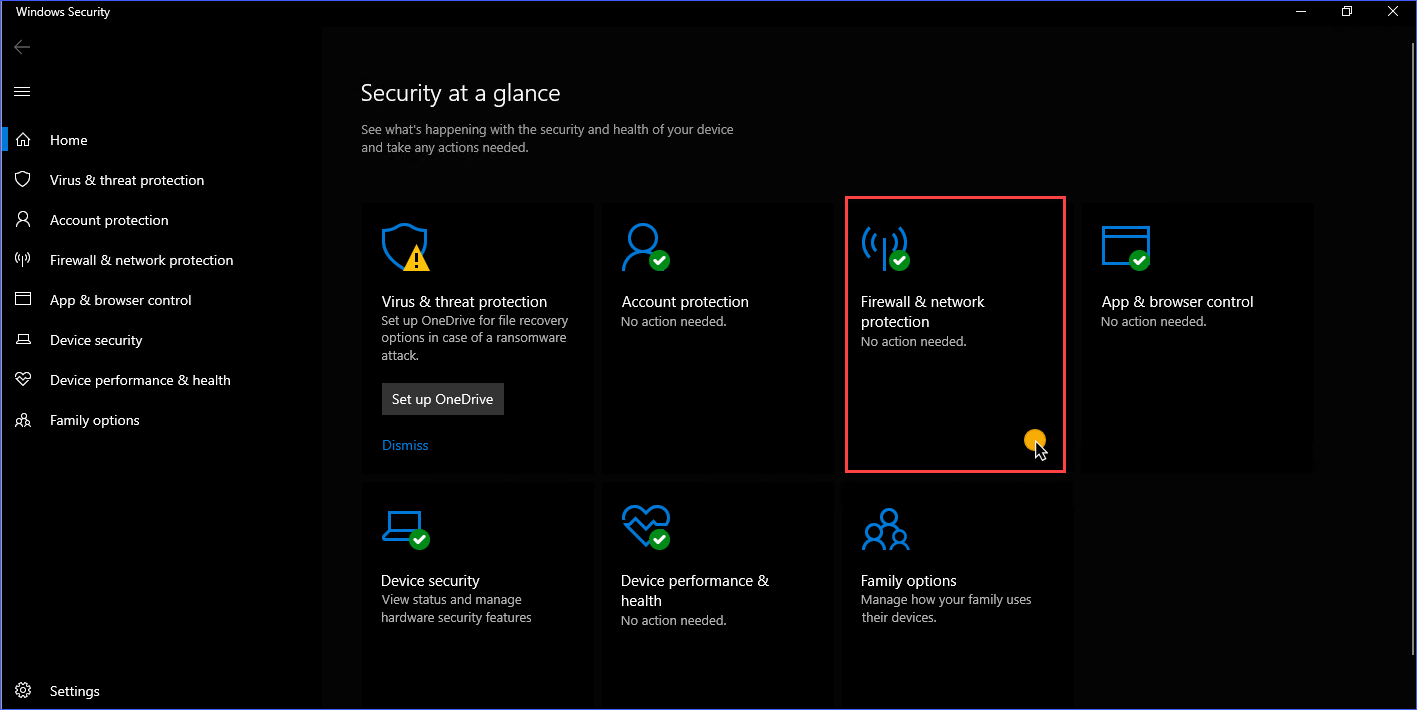The image size is (1417, 710).
Task: Select the Virus & threat protection shield icon
Action: 22,179
